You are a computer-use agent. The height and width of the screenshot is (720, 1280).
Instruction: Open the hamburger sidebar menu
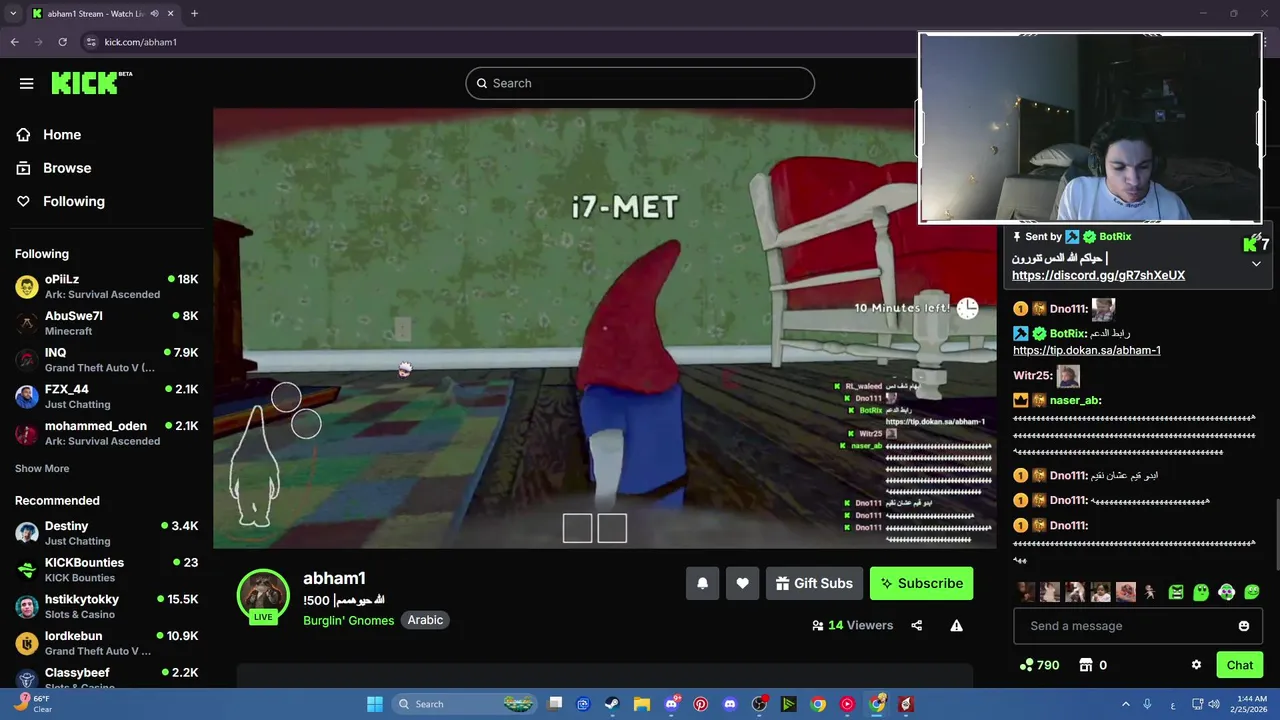coord(27,83)
